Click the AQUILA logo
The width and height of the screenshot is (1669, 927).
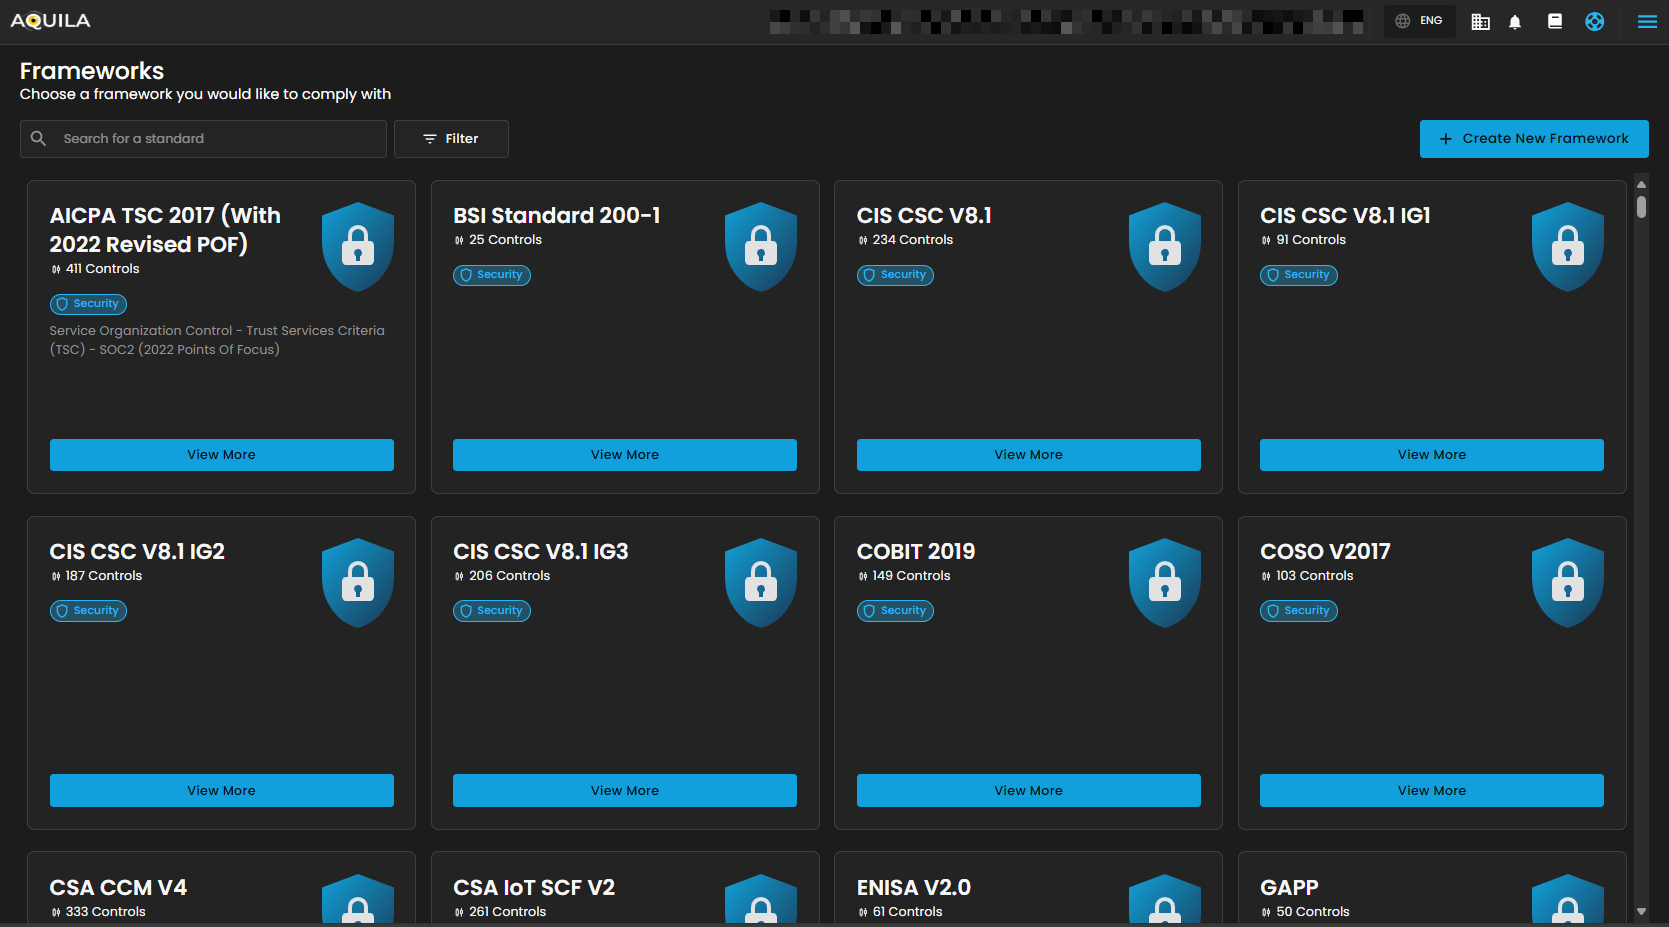click(x=51, y=21)
